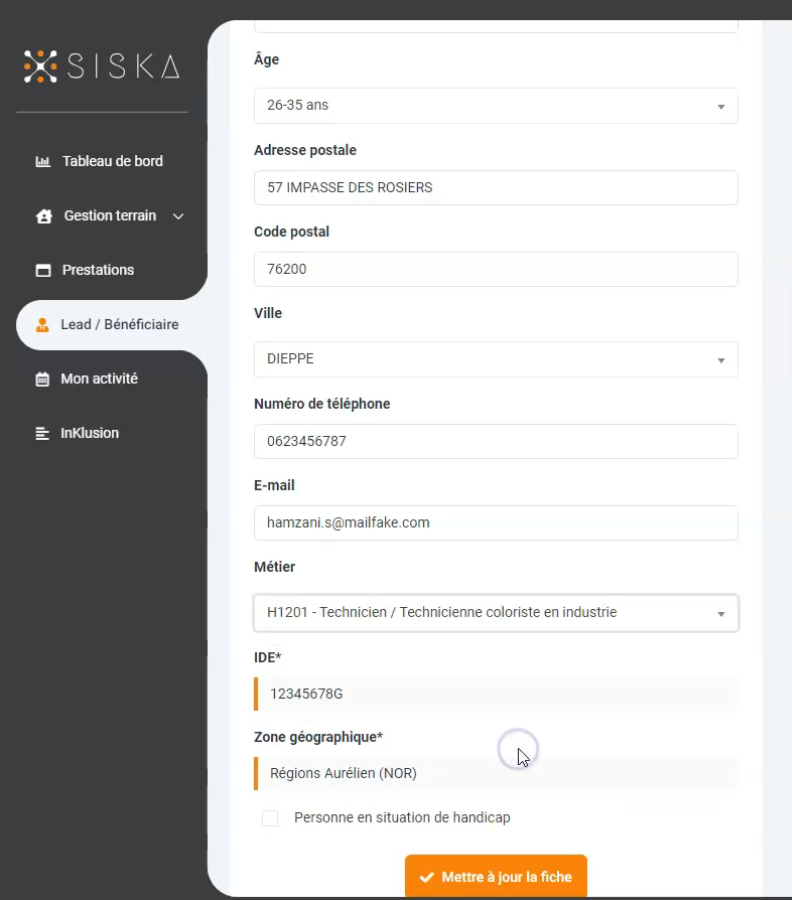Click the Prestations window icon
The height and width of the screenshot is (900, 792).
(x=43, y=270)
